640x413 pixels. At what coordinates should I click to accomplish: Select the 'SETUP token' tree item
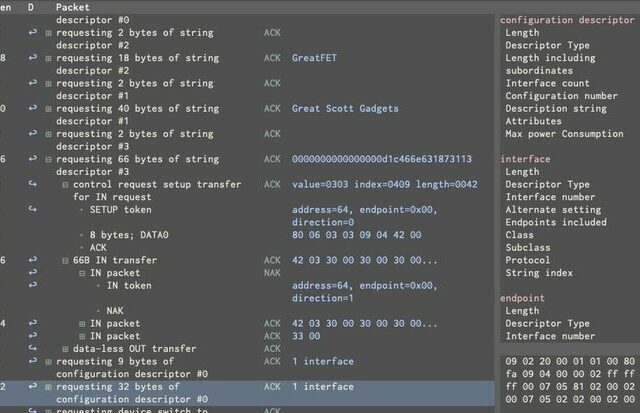coord(121,210)
